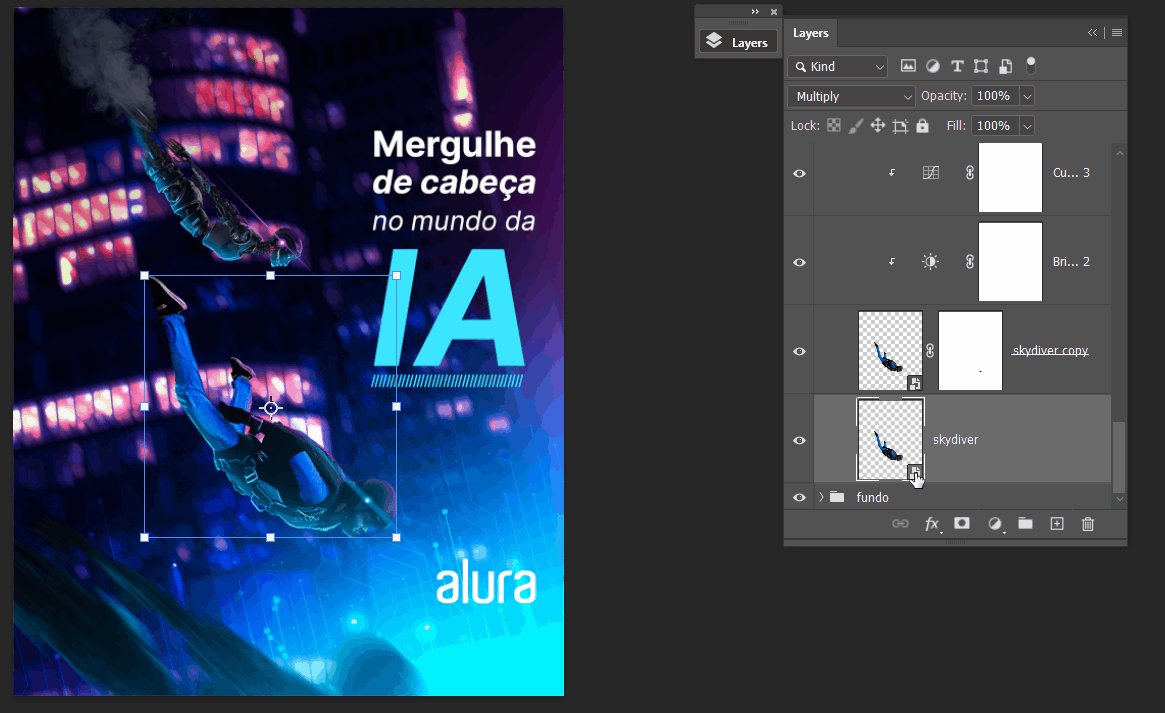1165x713 pixels.
Task: Hide the skydiver layer
Action: click(x=799, y=440)
